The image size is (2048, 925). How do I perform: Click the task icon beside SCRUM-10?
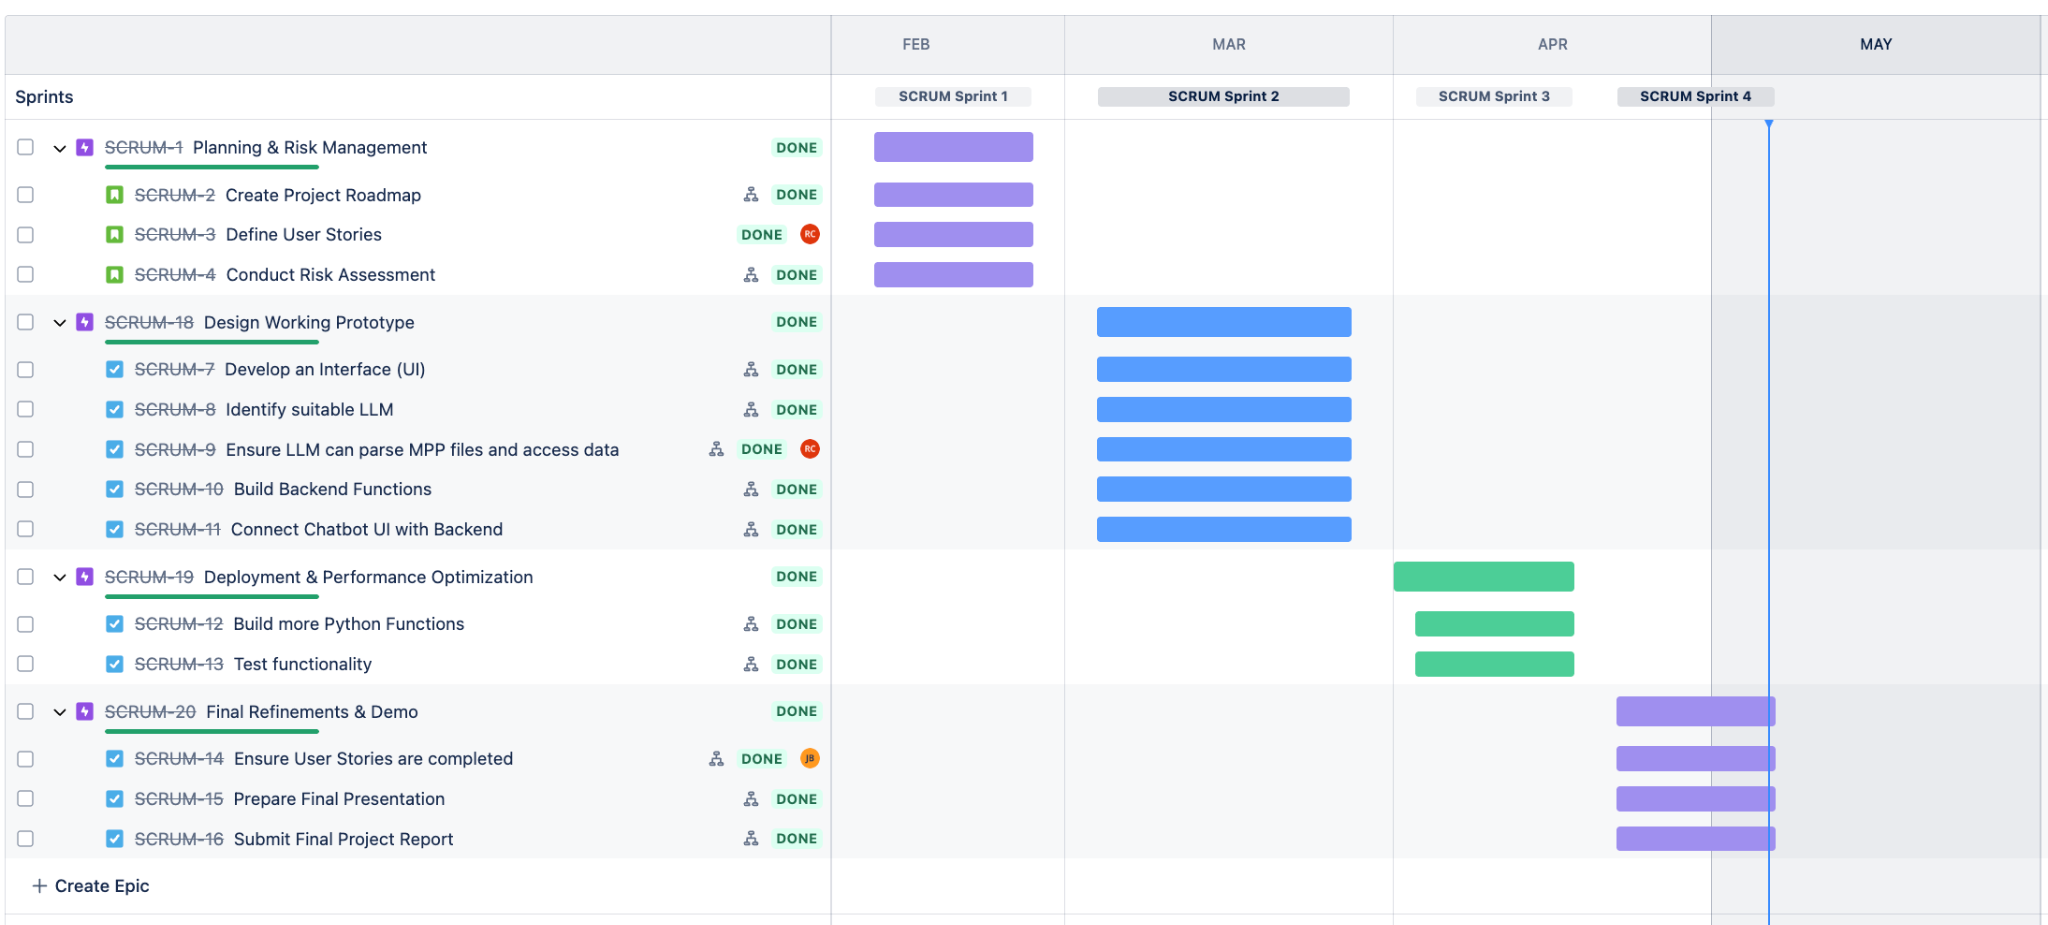115,489
